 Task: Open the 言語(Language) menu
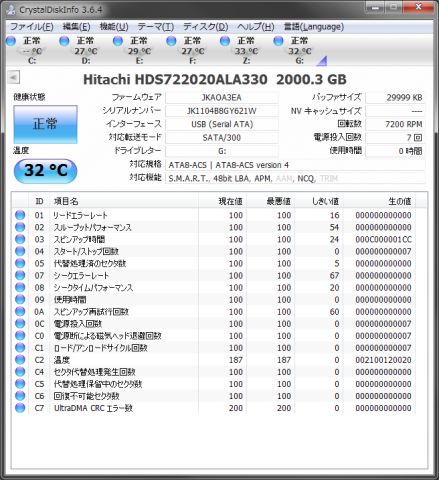click(314, 27)
